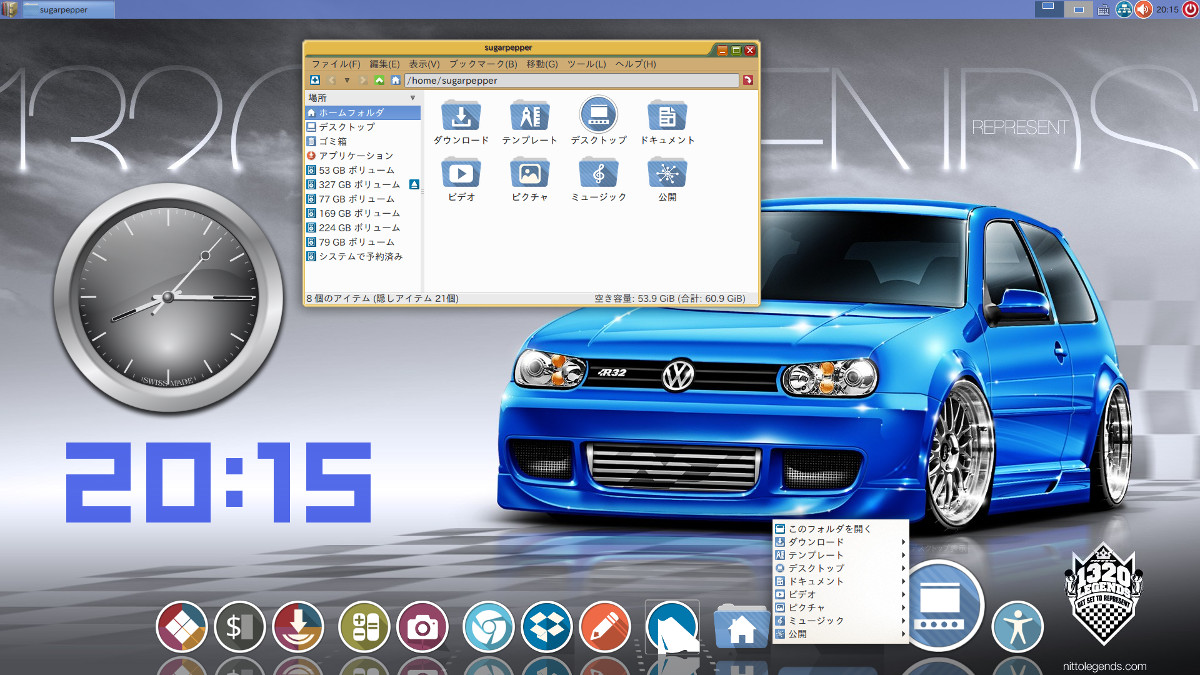Open ゴミ箱 in the places sidebar
This screenshot has height=675, width=1200.
[x=363, y=142]
